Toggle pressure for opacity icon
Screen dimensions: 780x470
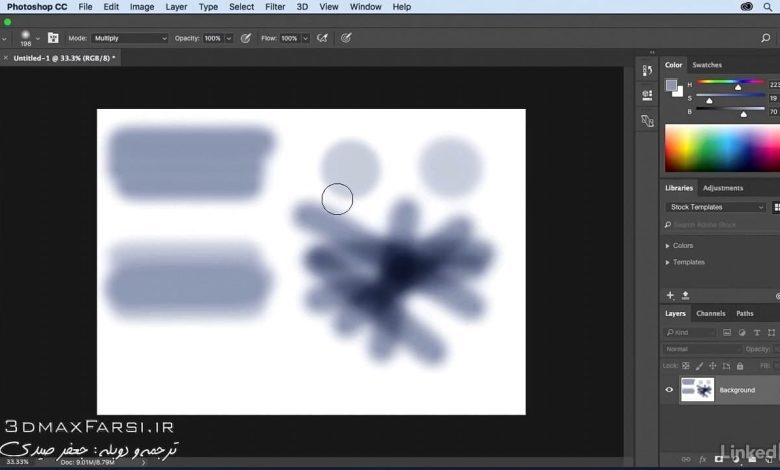pos(246,38)
